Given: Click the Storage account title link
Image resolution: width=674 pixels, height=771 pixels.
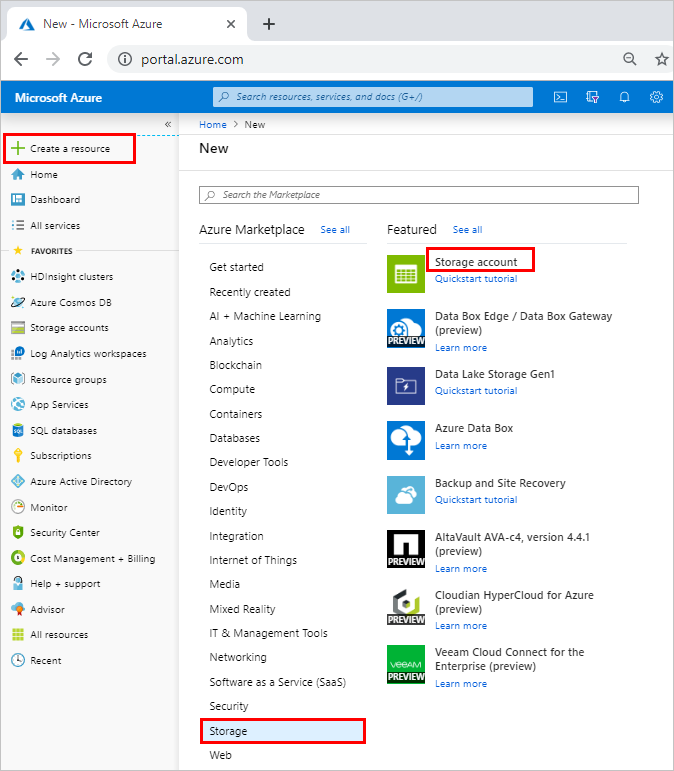Looking at the screenshot, I should click(x=476, y=262).
